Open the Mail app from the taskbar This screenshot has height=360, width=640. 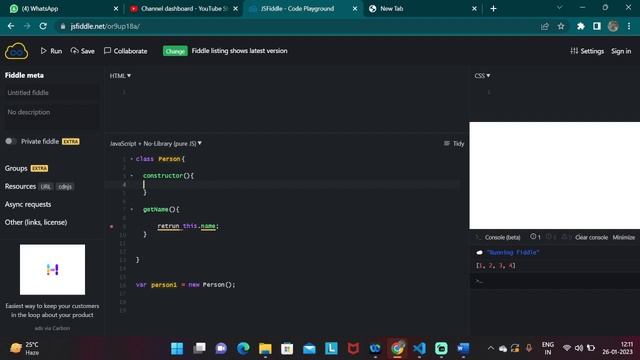[309, 349]
